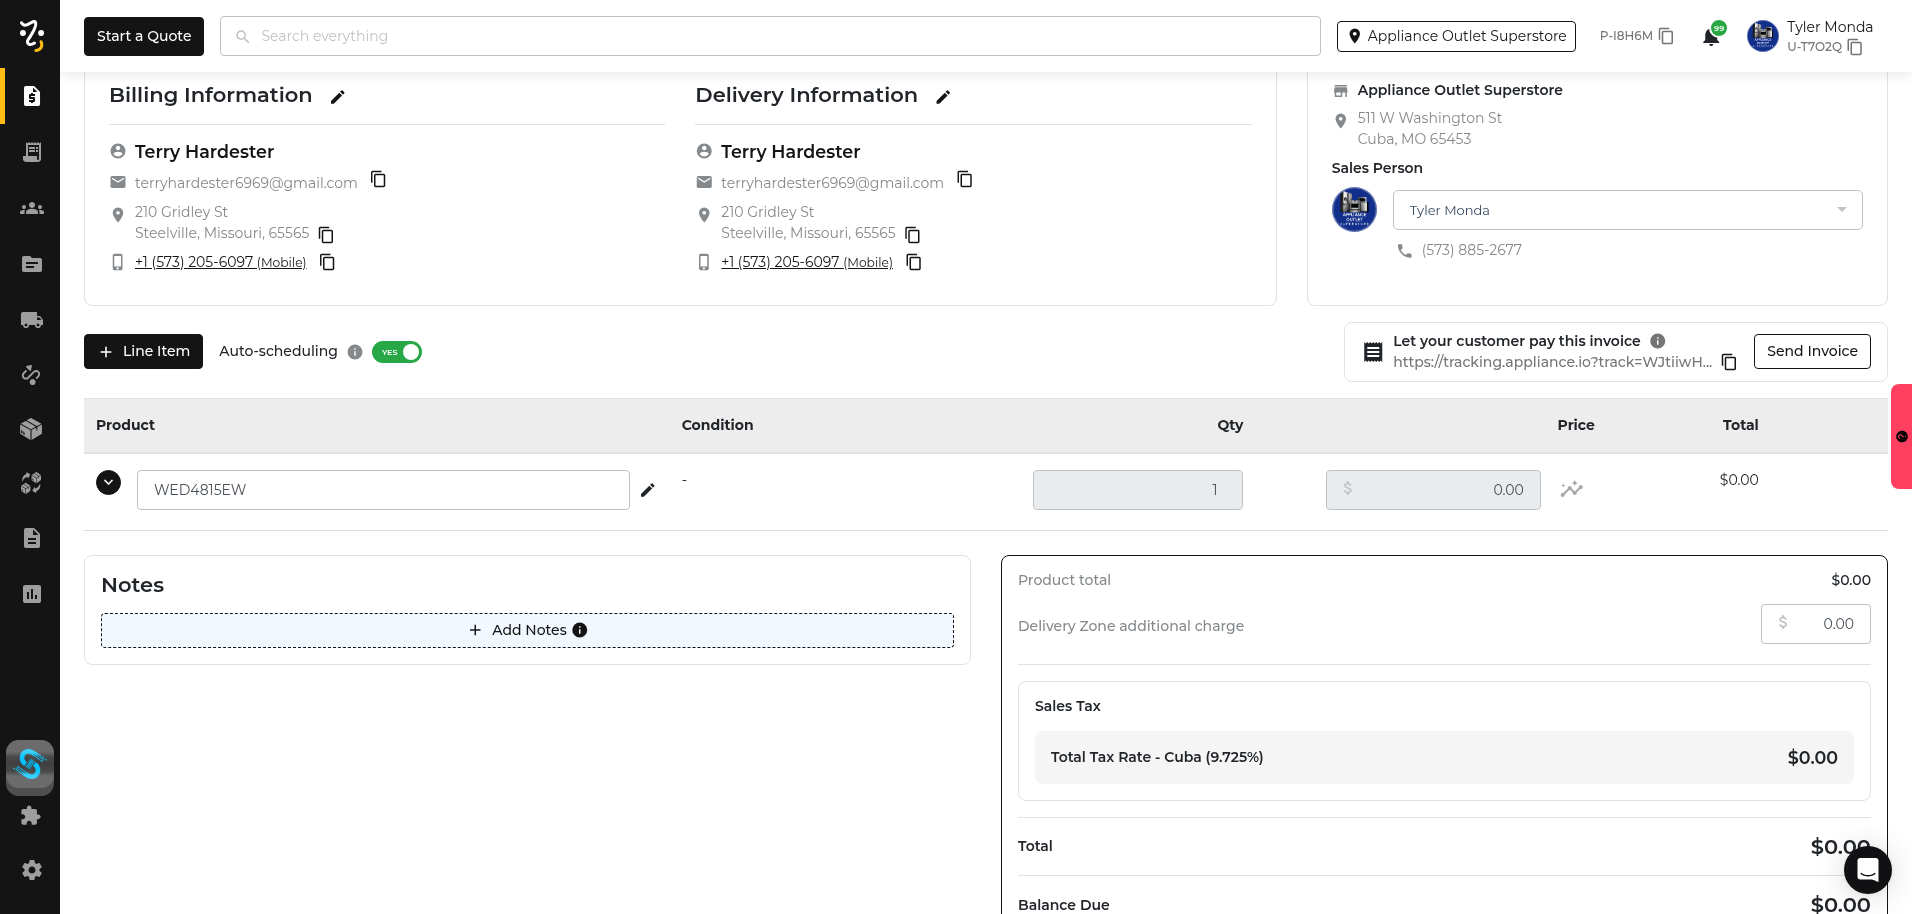Open reports chart in sidebar
Viewport: 1912px width, 914px height.
(31, 594)
